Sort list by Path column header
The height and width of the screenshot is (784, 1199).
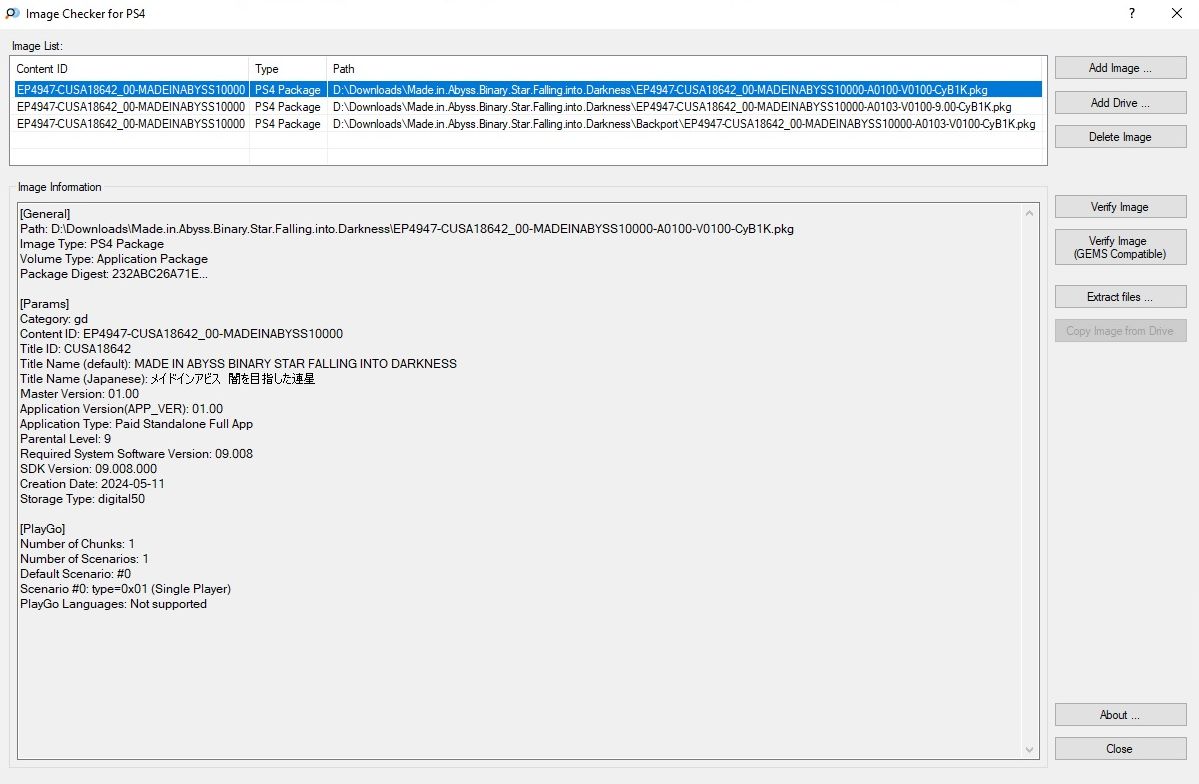(686, 69)
